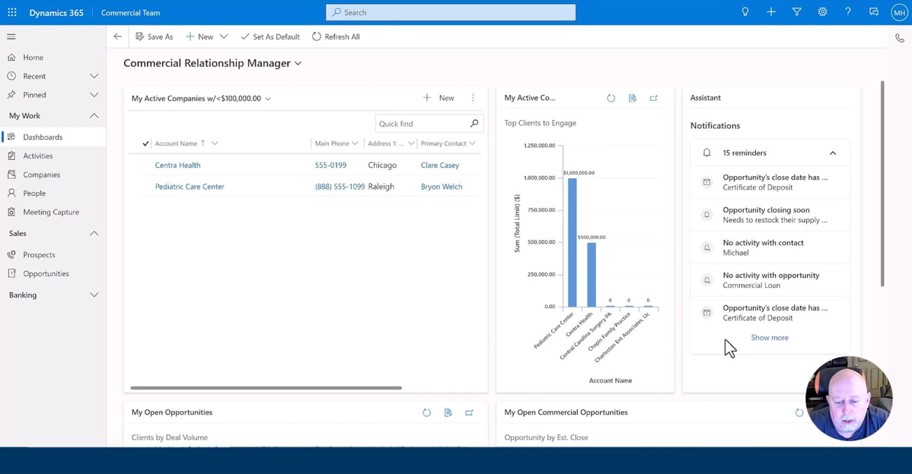Open the MH user profile avatar
The width and height of the screenshot is (912, 474).
(x=899, y=12)
